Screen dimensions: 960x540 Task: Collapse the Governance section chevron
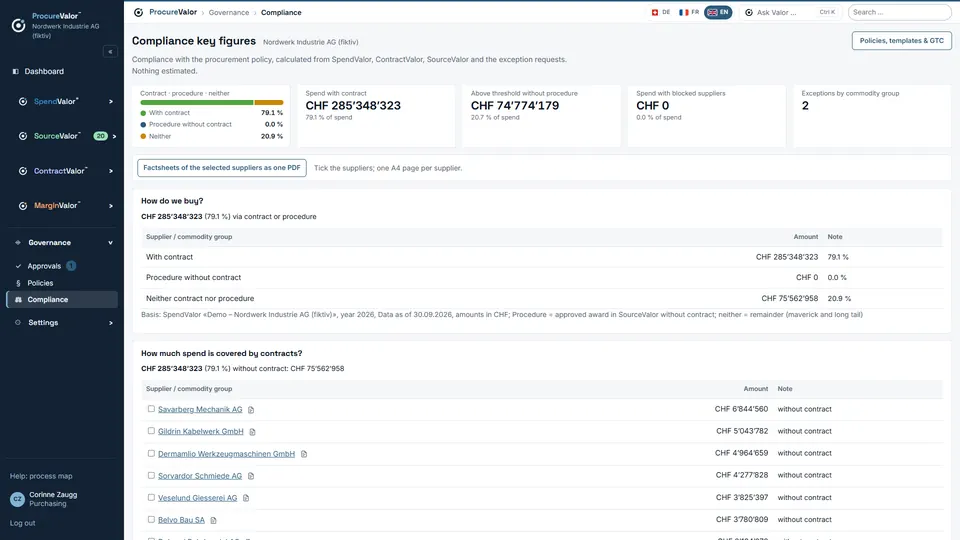111,243
